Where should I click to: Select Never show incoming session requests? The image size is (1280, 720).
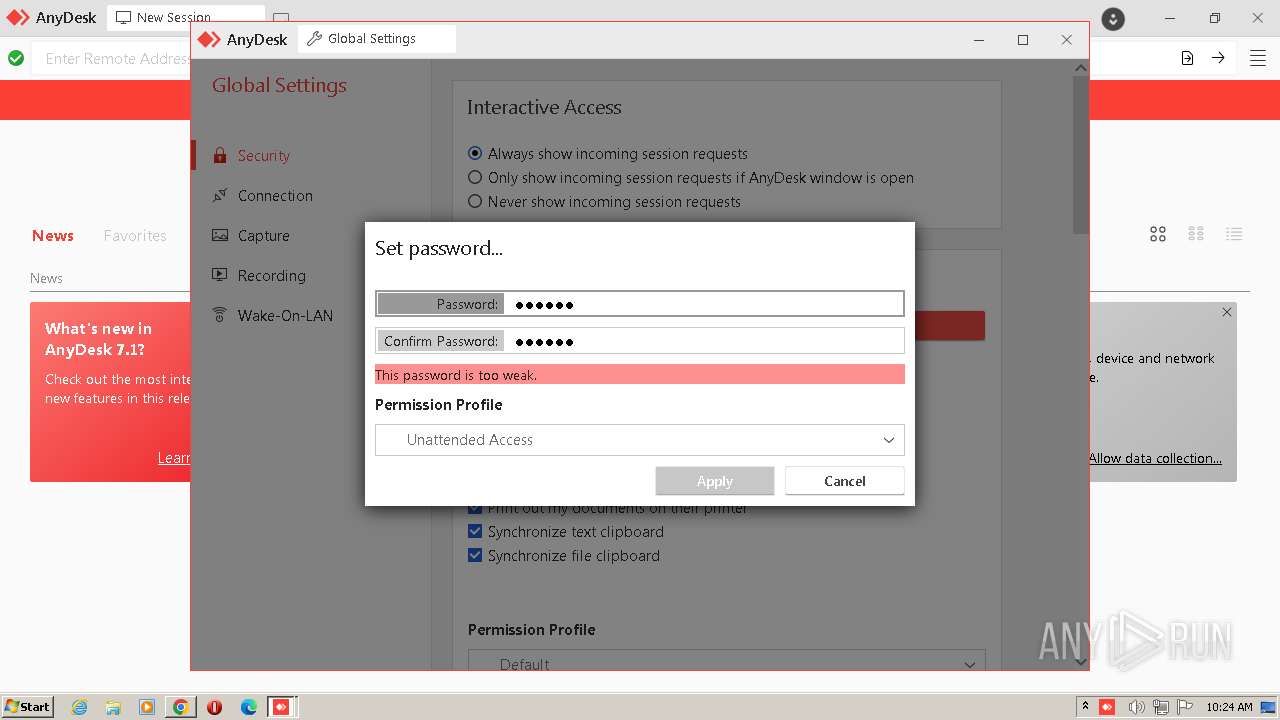[x=475, y=201]
